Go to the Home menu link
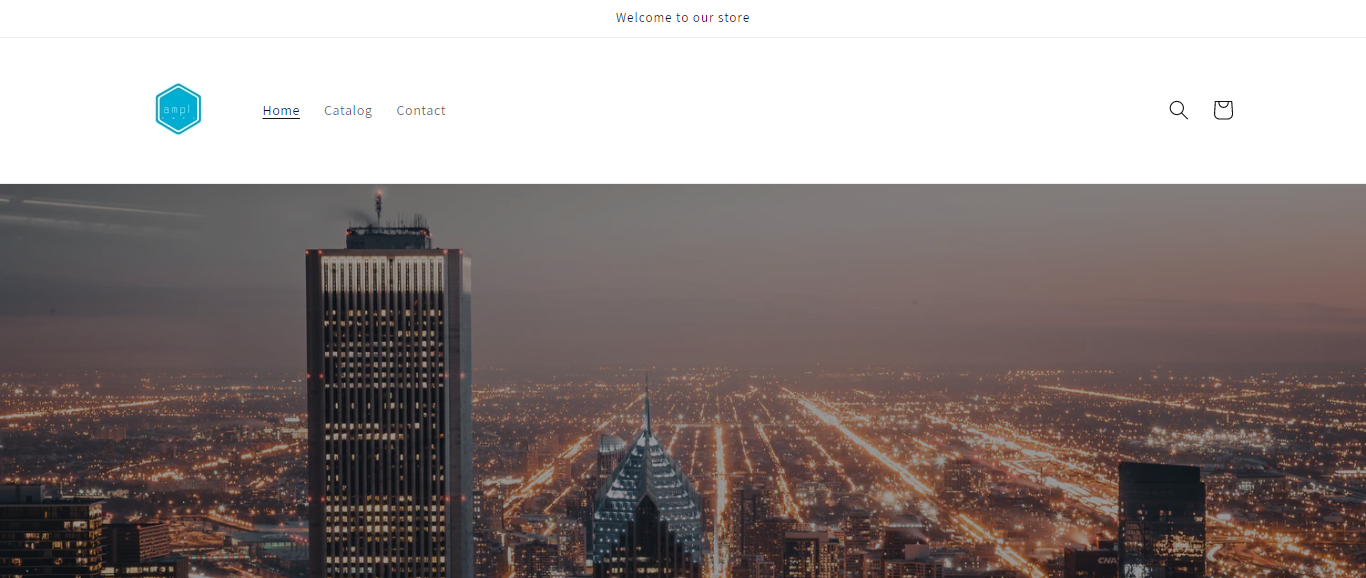This screenshot has height=578, width=1366. tap(281, 110)
